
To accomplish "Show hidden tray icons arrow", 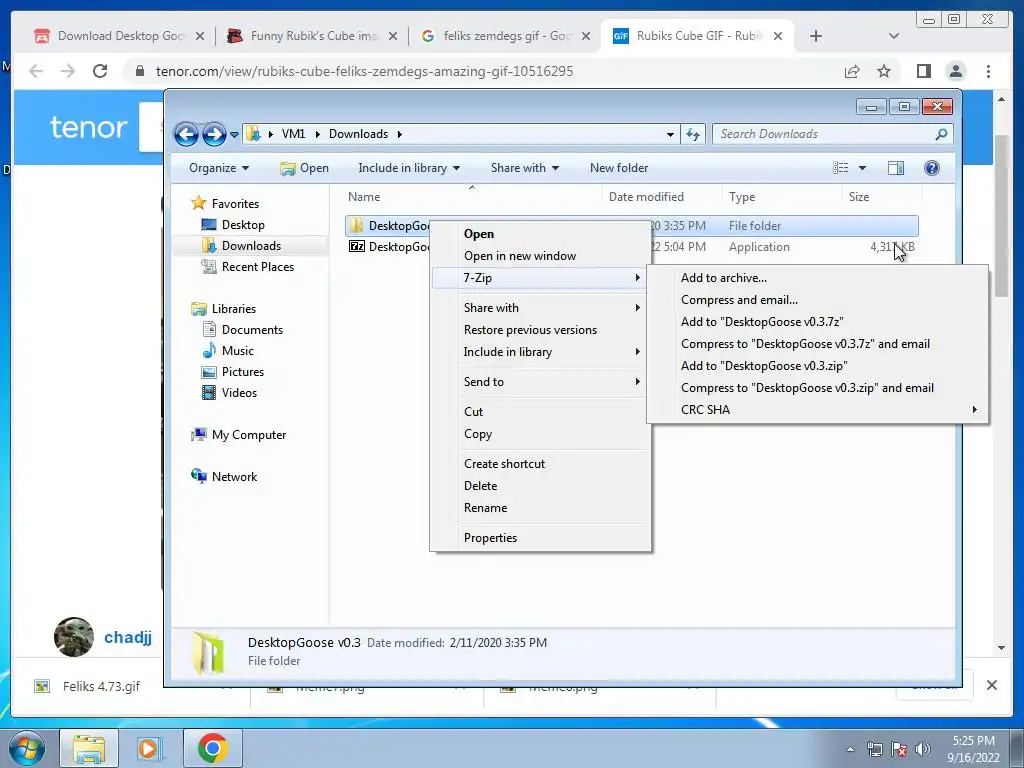I will point(850,749).
